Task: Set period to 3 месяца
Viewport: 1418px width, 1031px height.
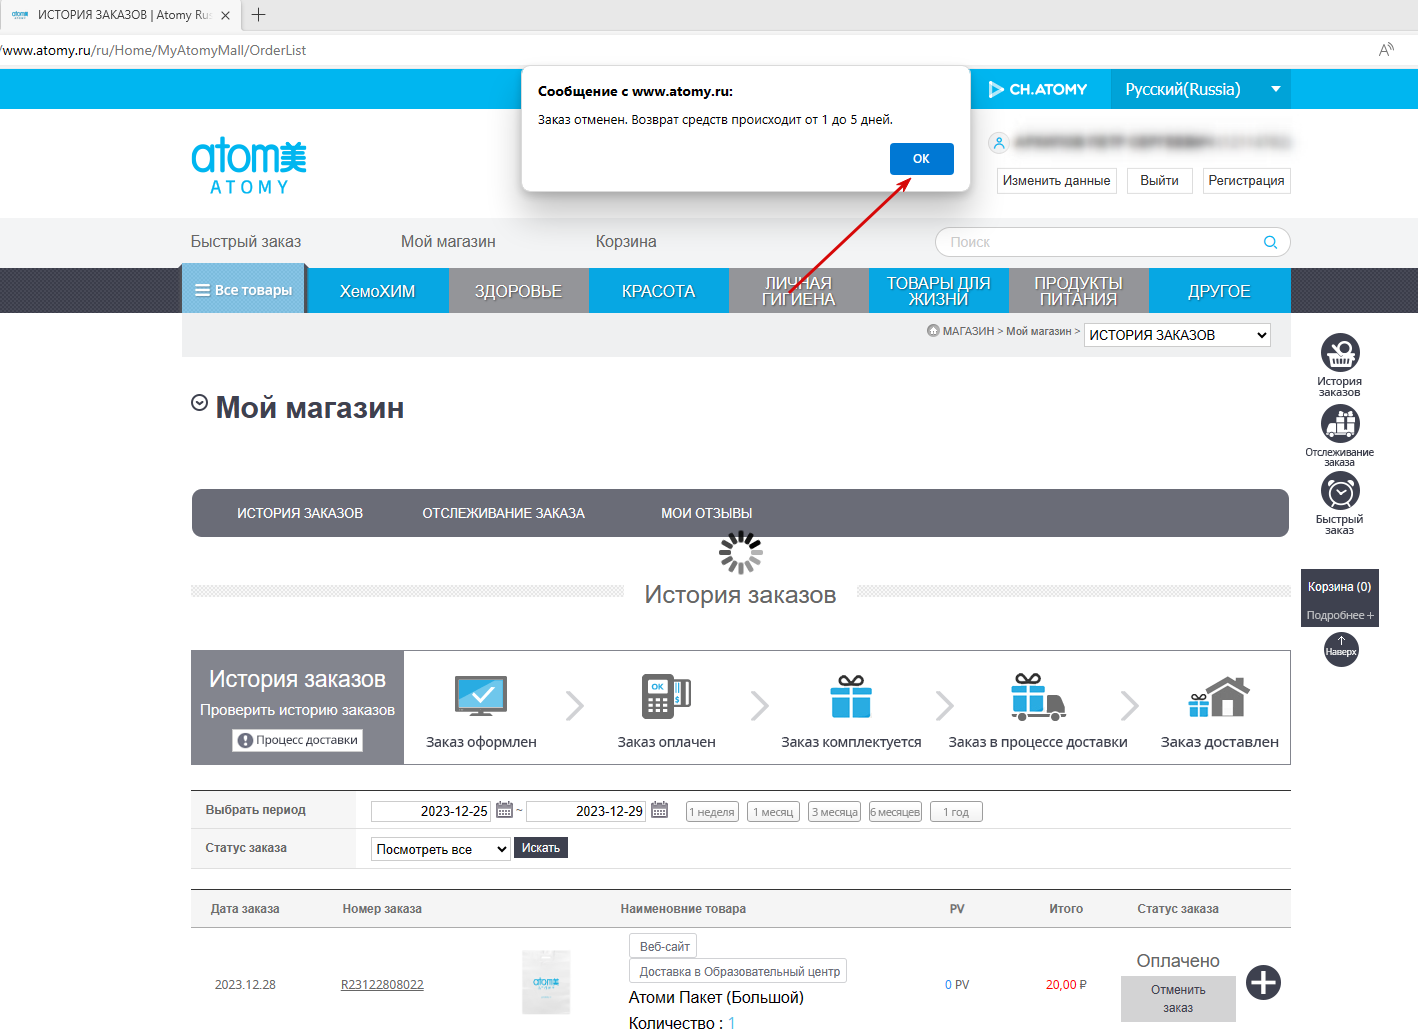Action: (x=835, y=812)
